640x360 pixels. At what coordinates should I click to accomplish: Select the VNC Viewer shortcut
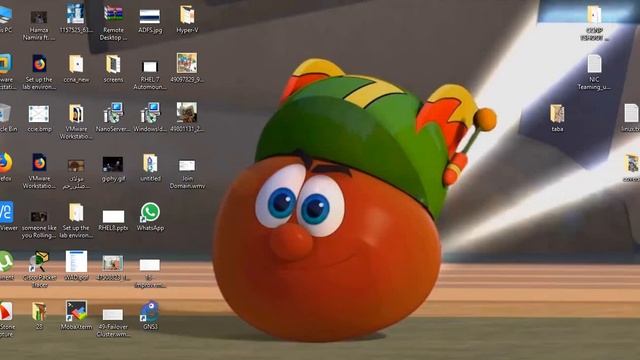(6, 212)
